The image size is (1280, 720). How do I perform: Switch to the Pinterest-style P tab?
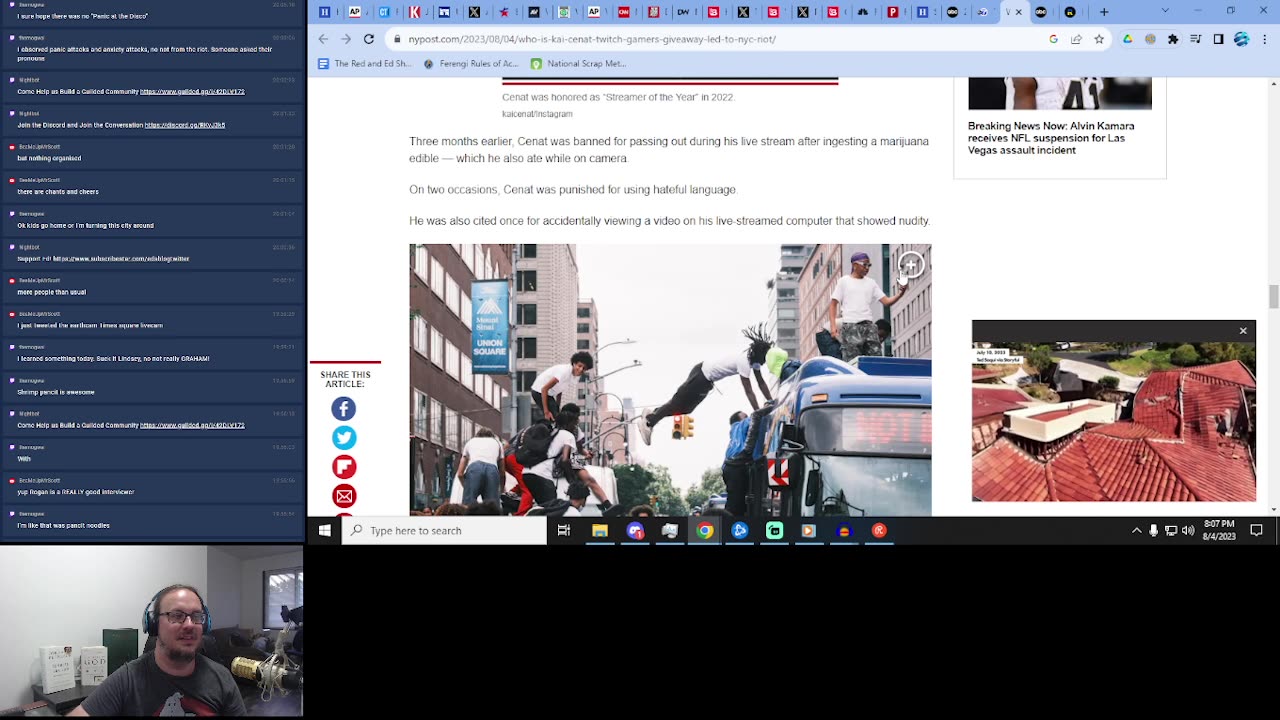[x=893, y=12]
